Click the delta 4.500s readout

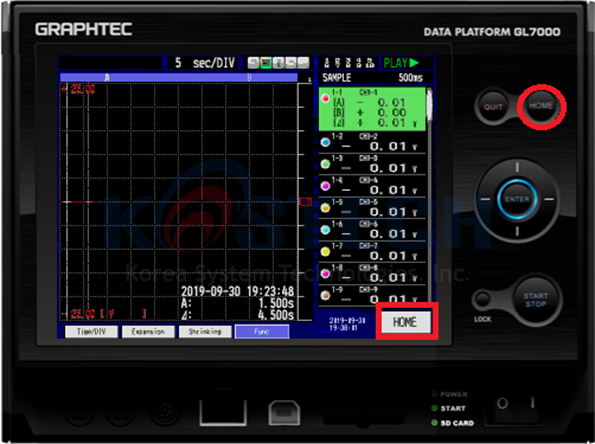pos(238,315)
